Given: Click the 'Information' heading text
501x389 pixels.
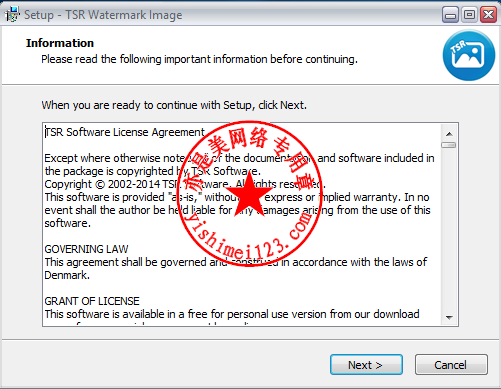Looking at the screenshot, I should tap(60, 43).
